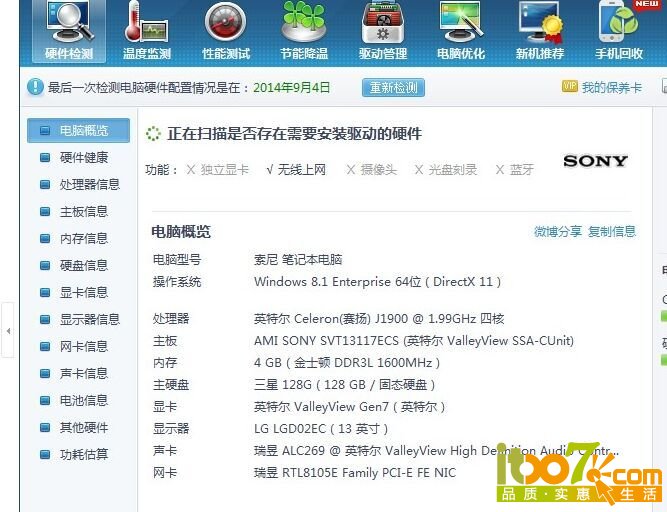Click the 金士顿 DDR3L memory value
667x512 pixels.
(347, 363)
